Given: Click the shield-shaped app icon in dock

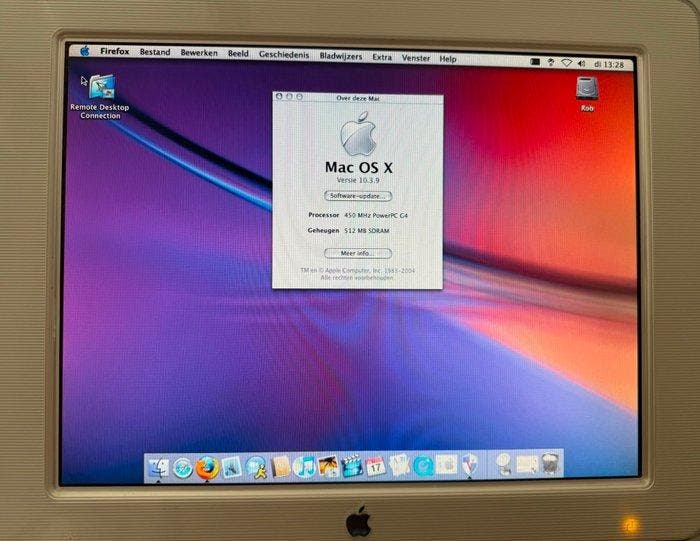Looking at the screenshot, I should (470, 465).
